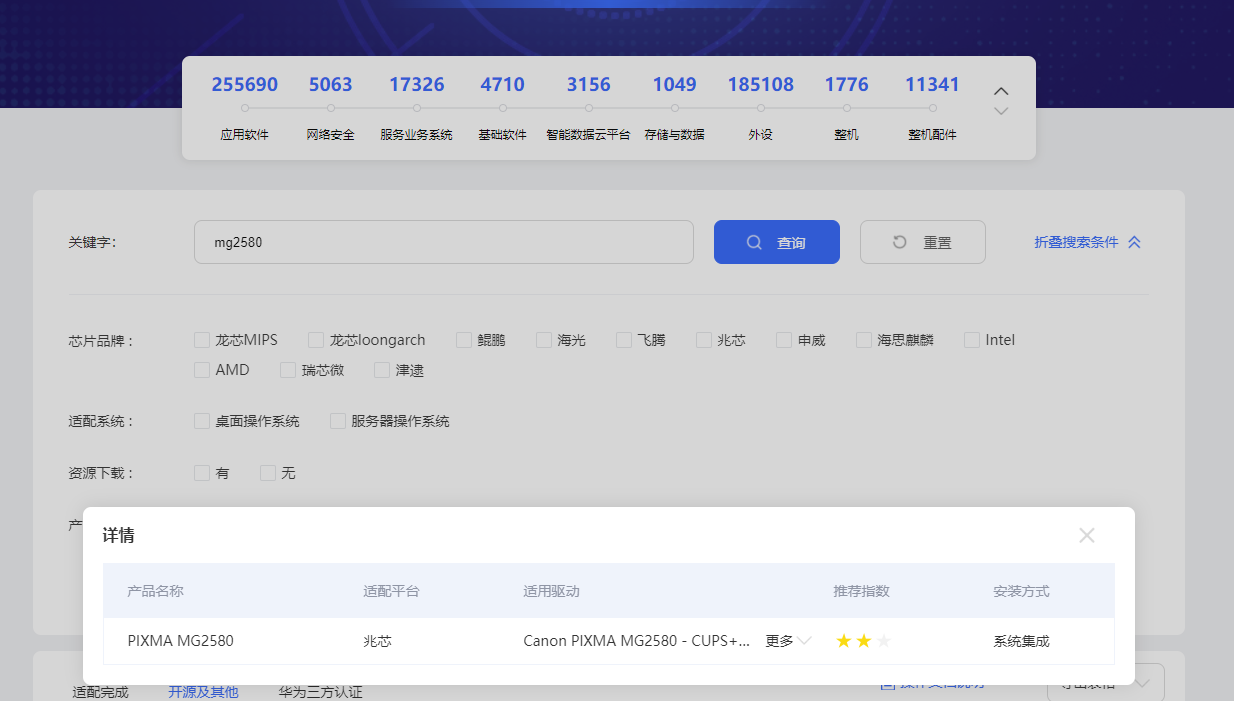Toggle the AMD checkbox

202,370
